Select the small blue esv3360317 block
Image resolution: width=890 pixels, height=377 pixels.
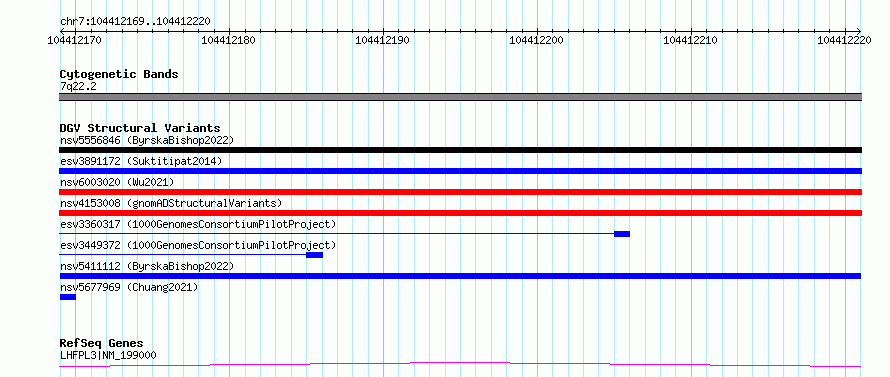622,234
